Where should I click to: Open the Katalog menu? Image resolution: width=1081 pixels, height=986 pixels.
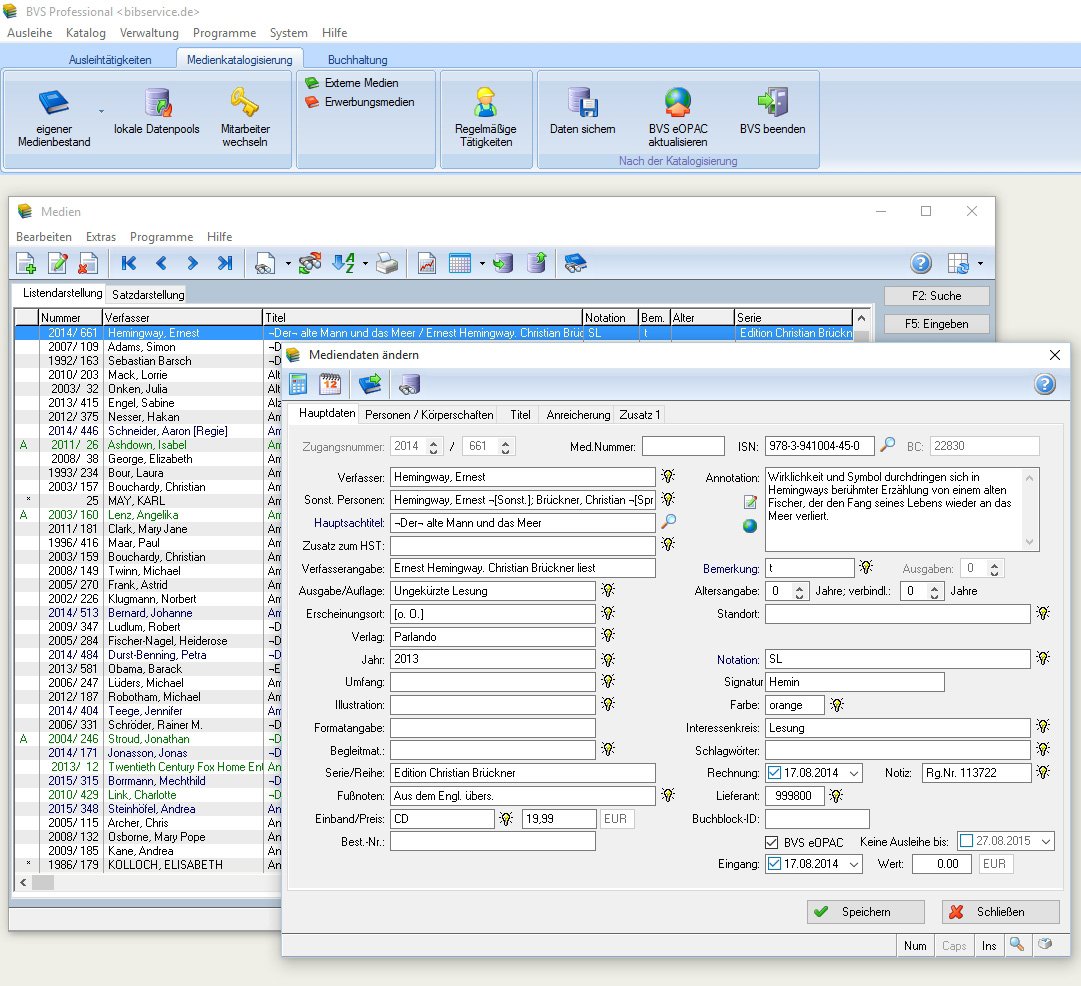85,33
